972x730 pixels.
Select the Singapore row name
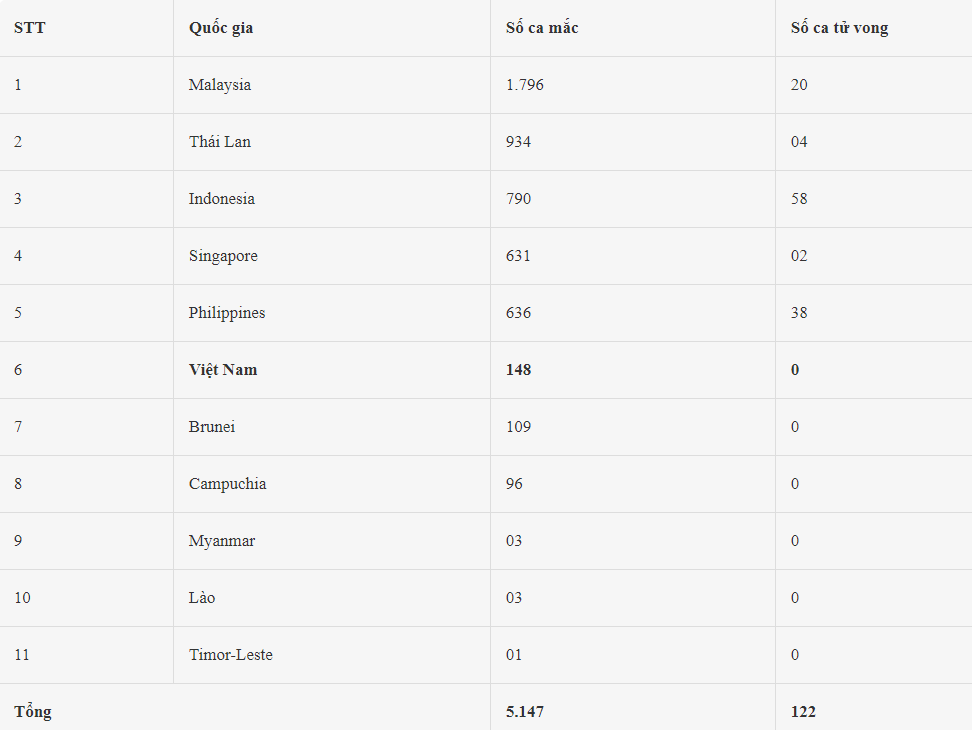pos(223,256)
